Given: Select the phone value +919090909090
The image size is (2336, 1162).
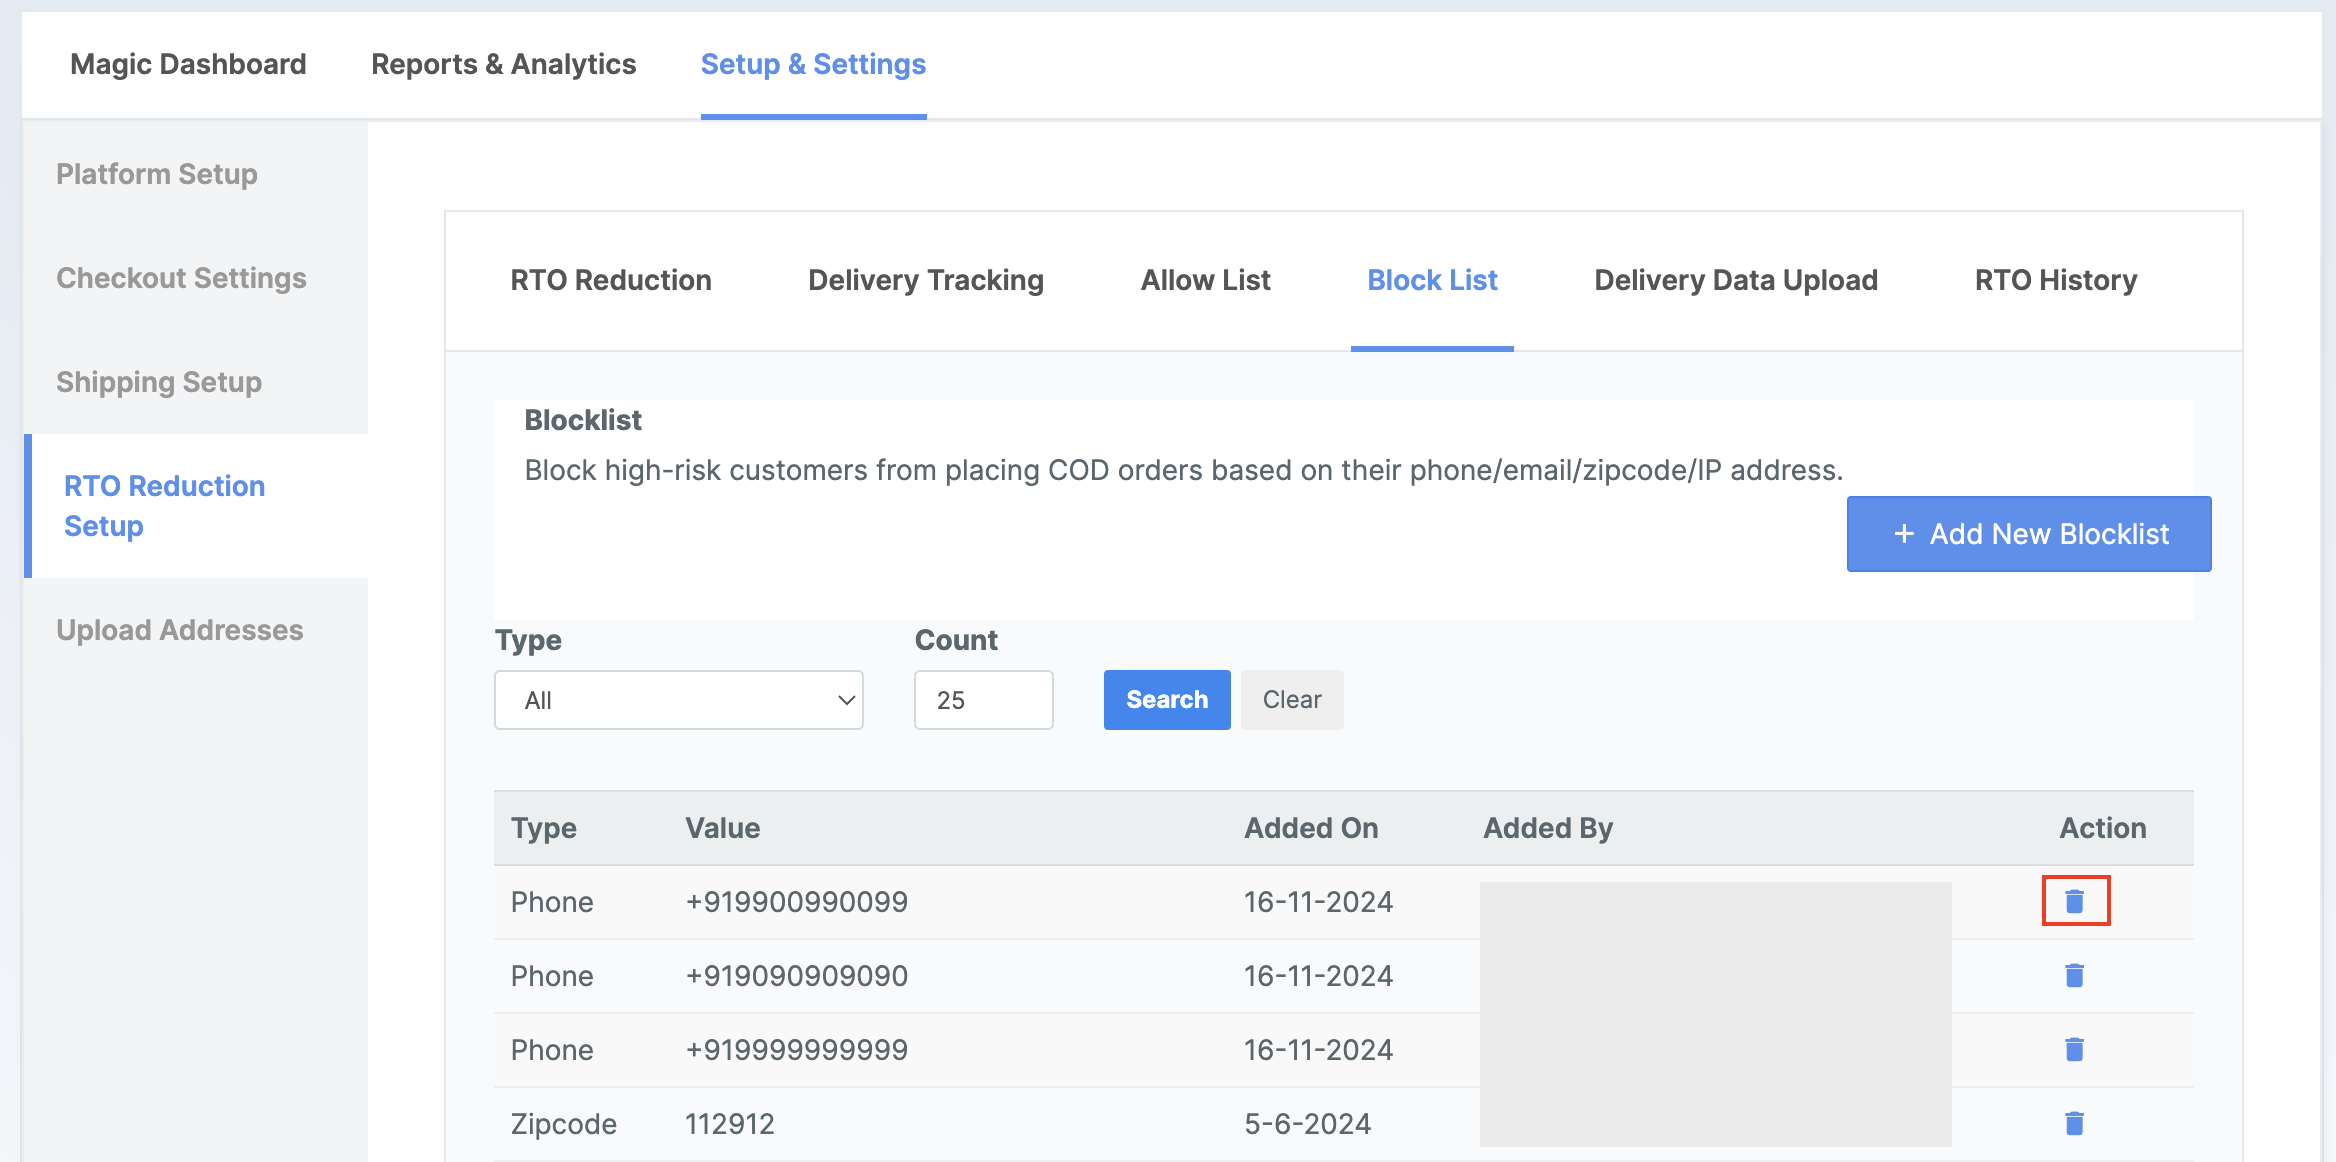Looking at the screenshot, I should click(x=796, y=976).
